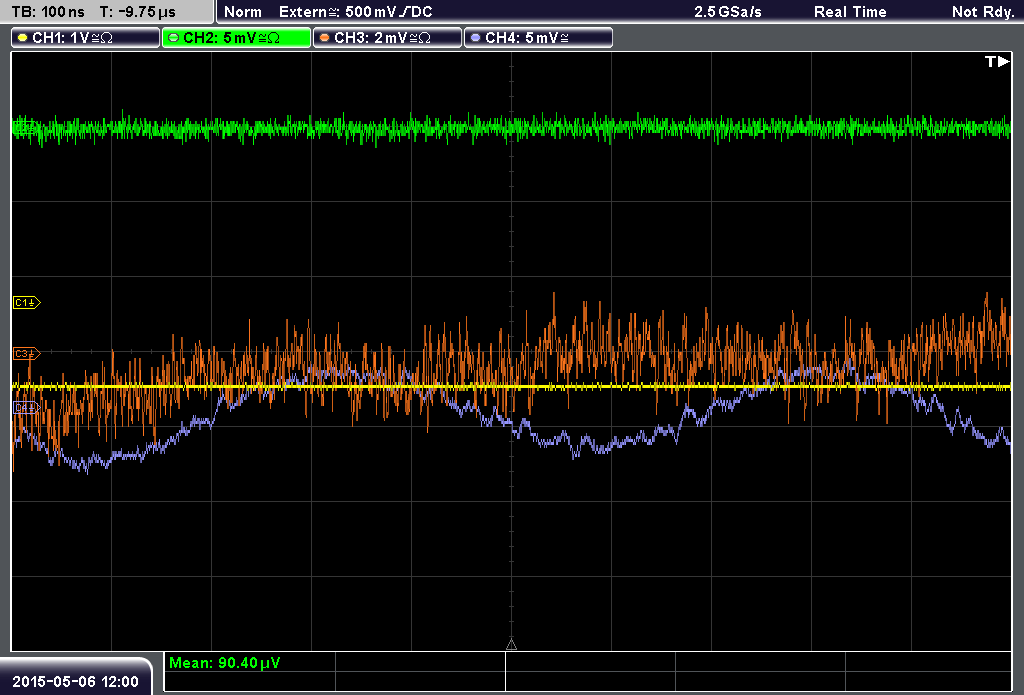Select the CH1 1V channel label
Image resolution: width=1024 pixels, height=695 pixels.
click(86, 38)
